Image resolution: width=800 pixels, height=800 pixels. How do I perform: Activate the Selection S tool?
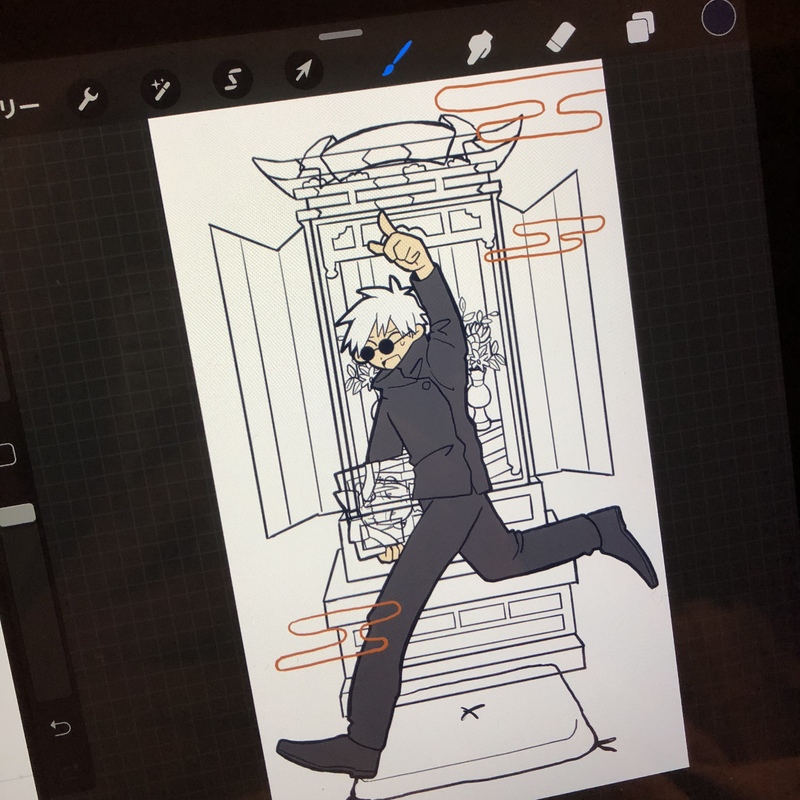[x=233, y=80]
